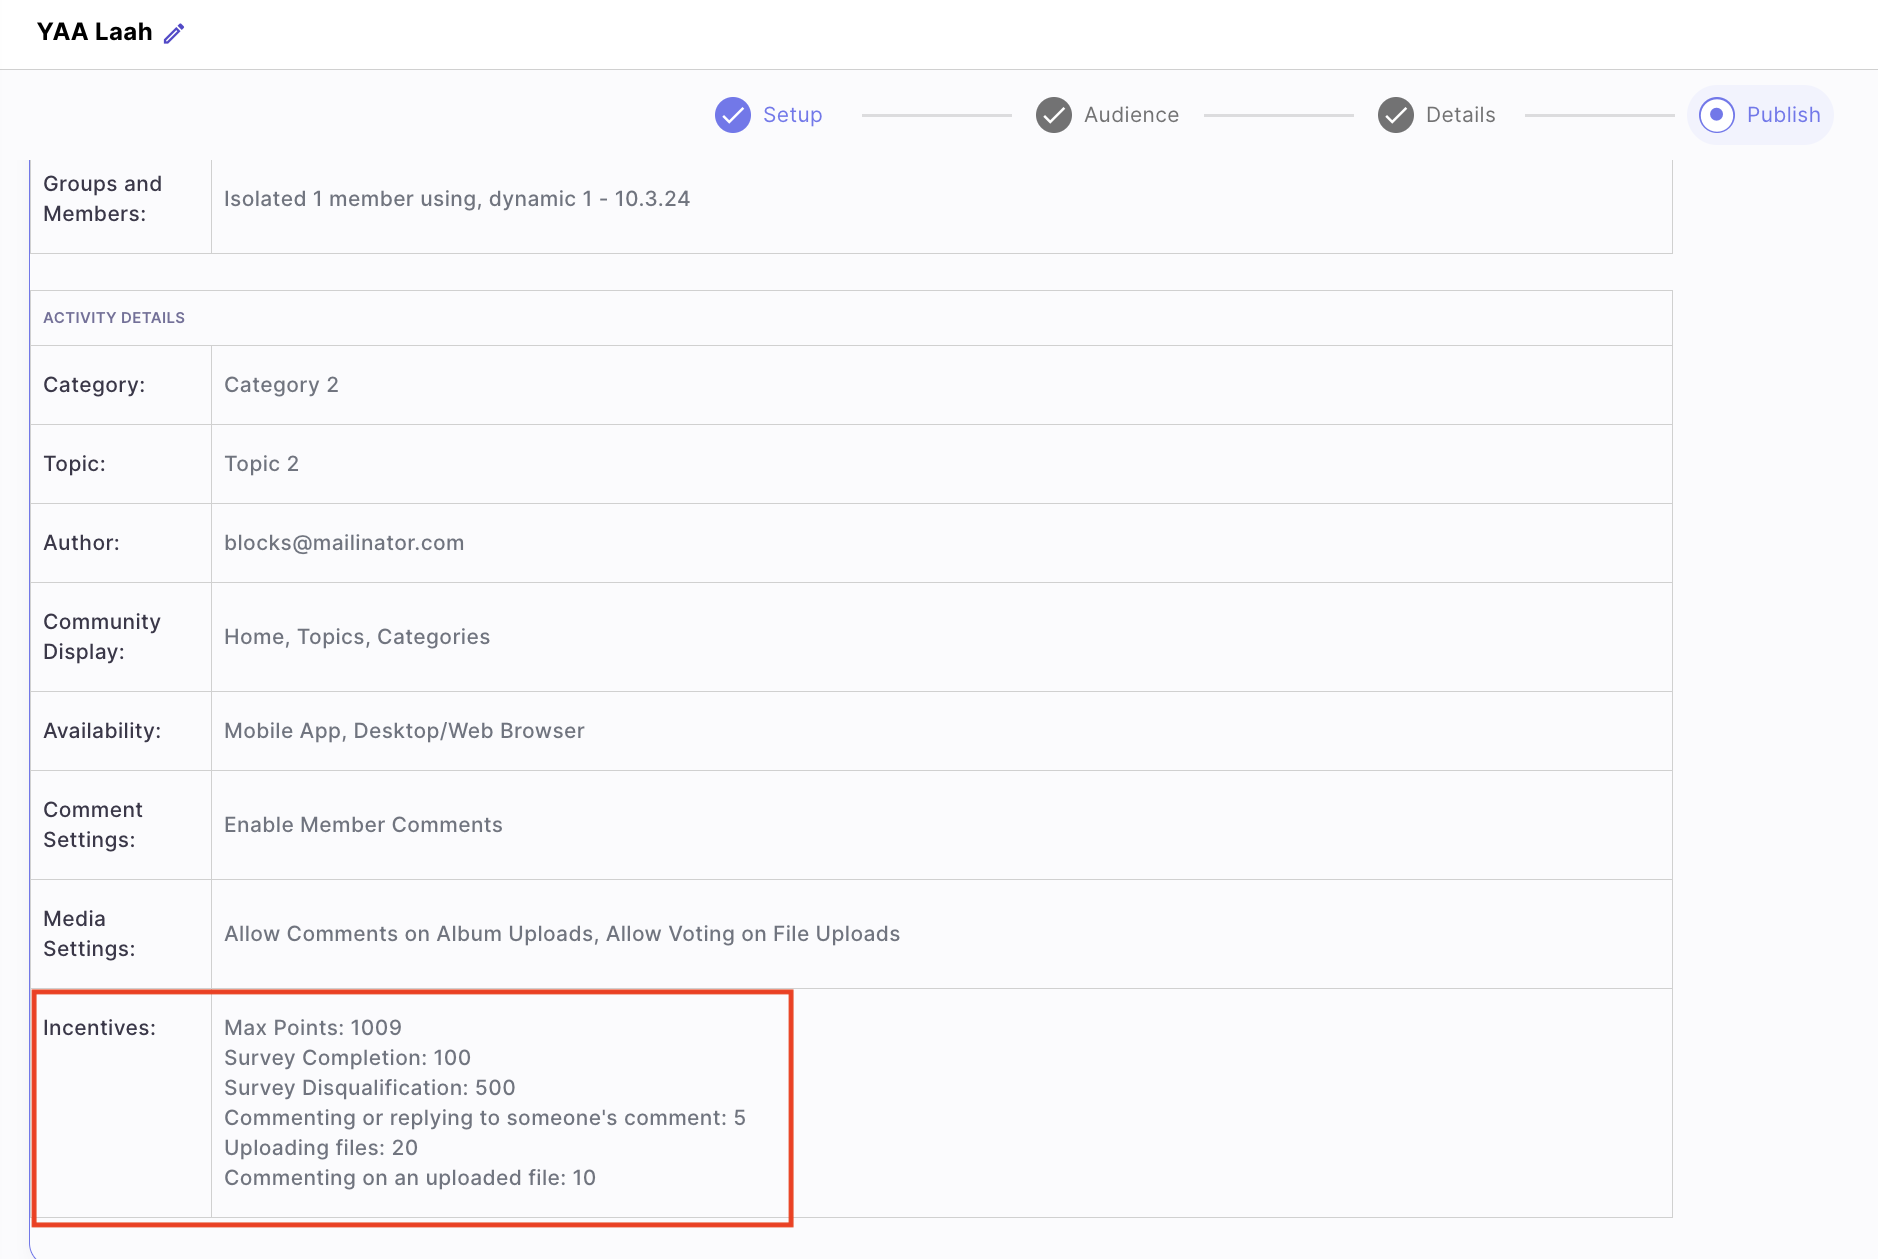
Task: Open the Audience step
Action: [x=1131, y=115]
